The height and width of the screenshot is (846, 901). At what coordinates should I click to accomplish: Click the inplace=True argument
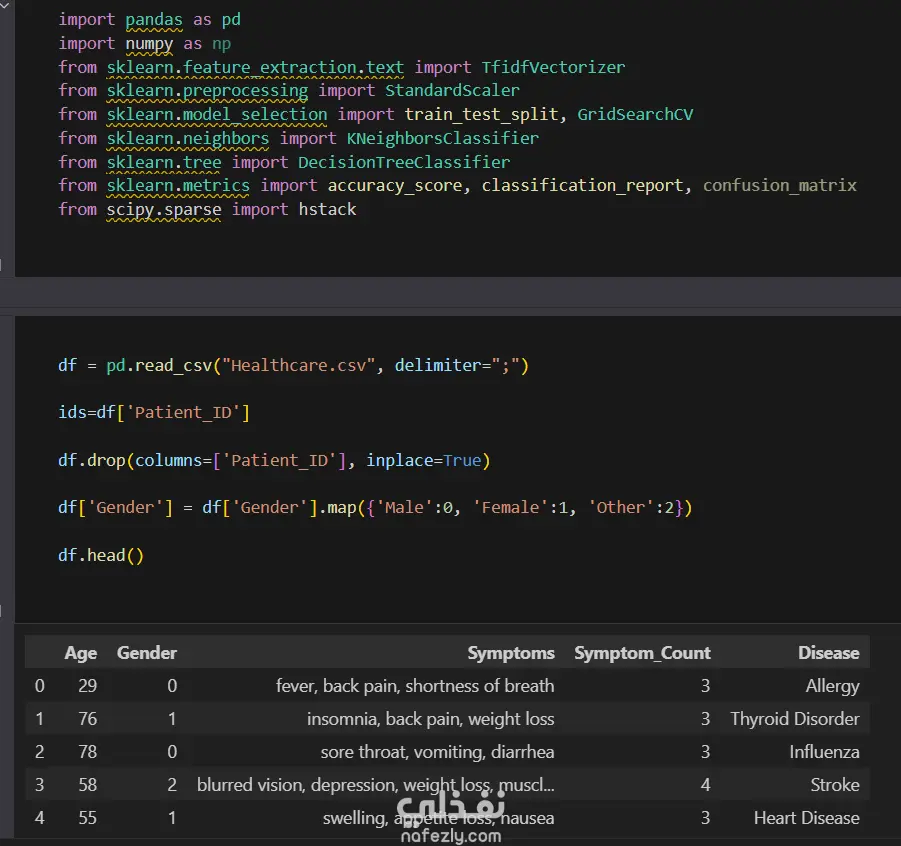[423, 460]
